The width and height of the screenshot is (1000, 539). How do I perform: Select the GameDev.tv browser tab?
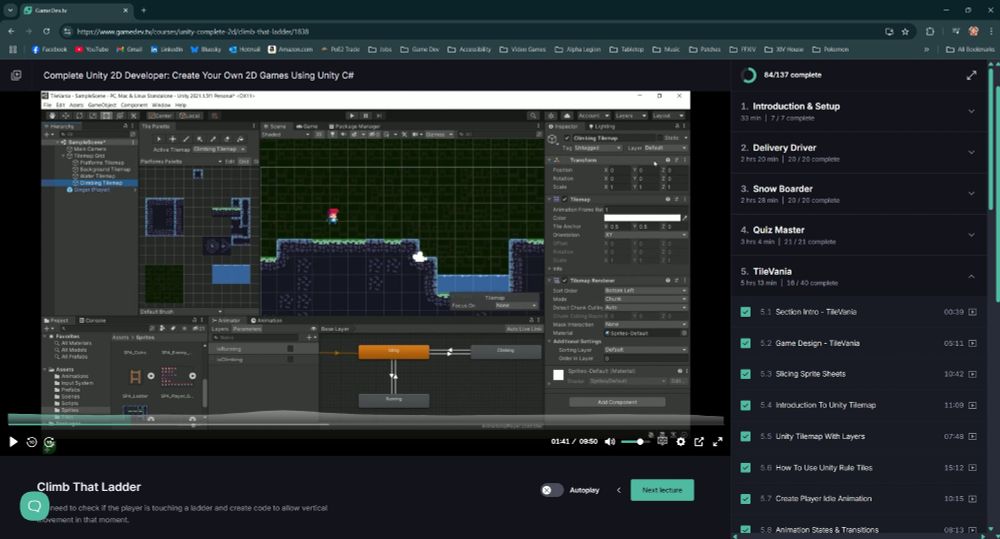76,11
